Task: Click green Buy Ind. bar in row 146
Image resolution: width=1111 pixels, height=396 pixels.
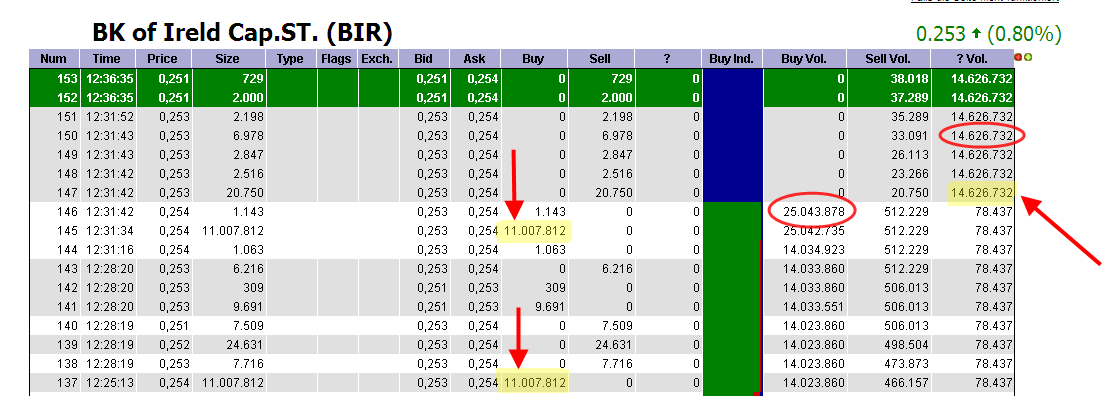Action: pyautogui.click(x=732, y=211)
